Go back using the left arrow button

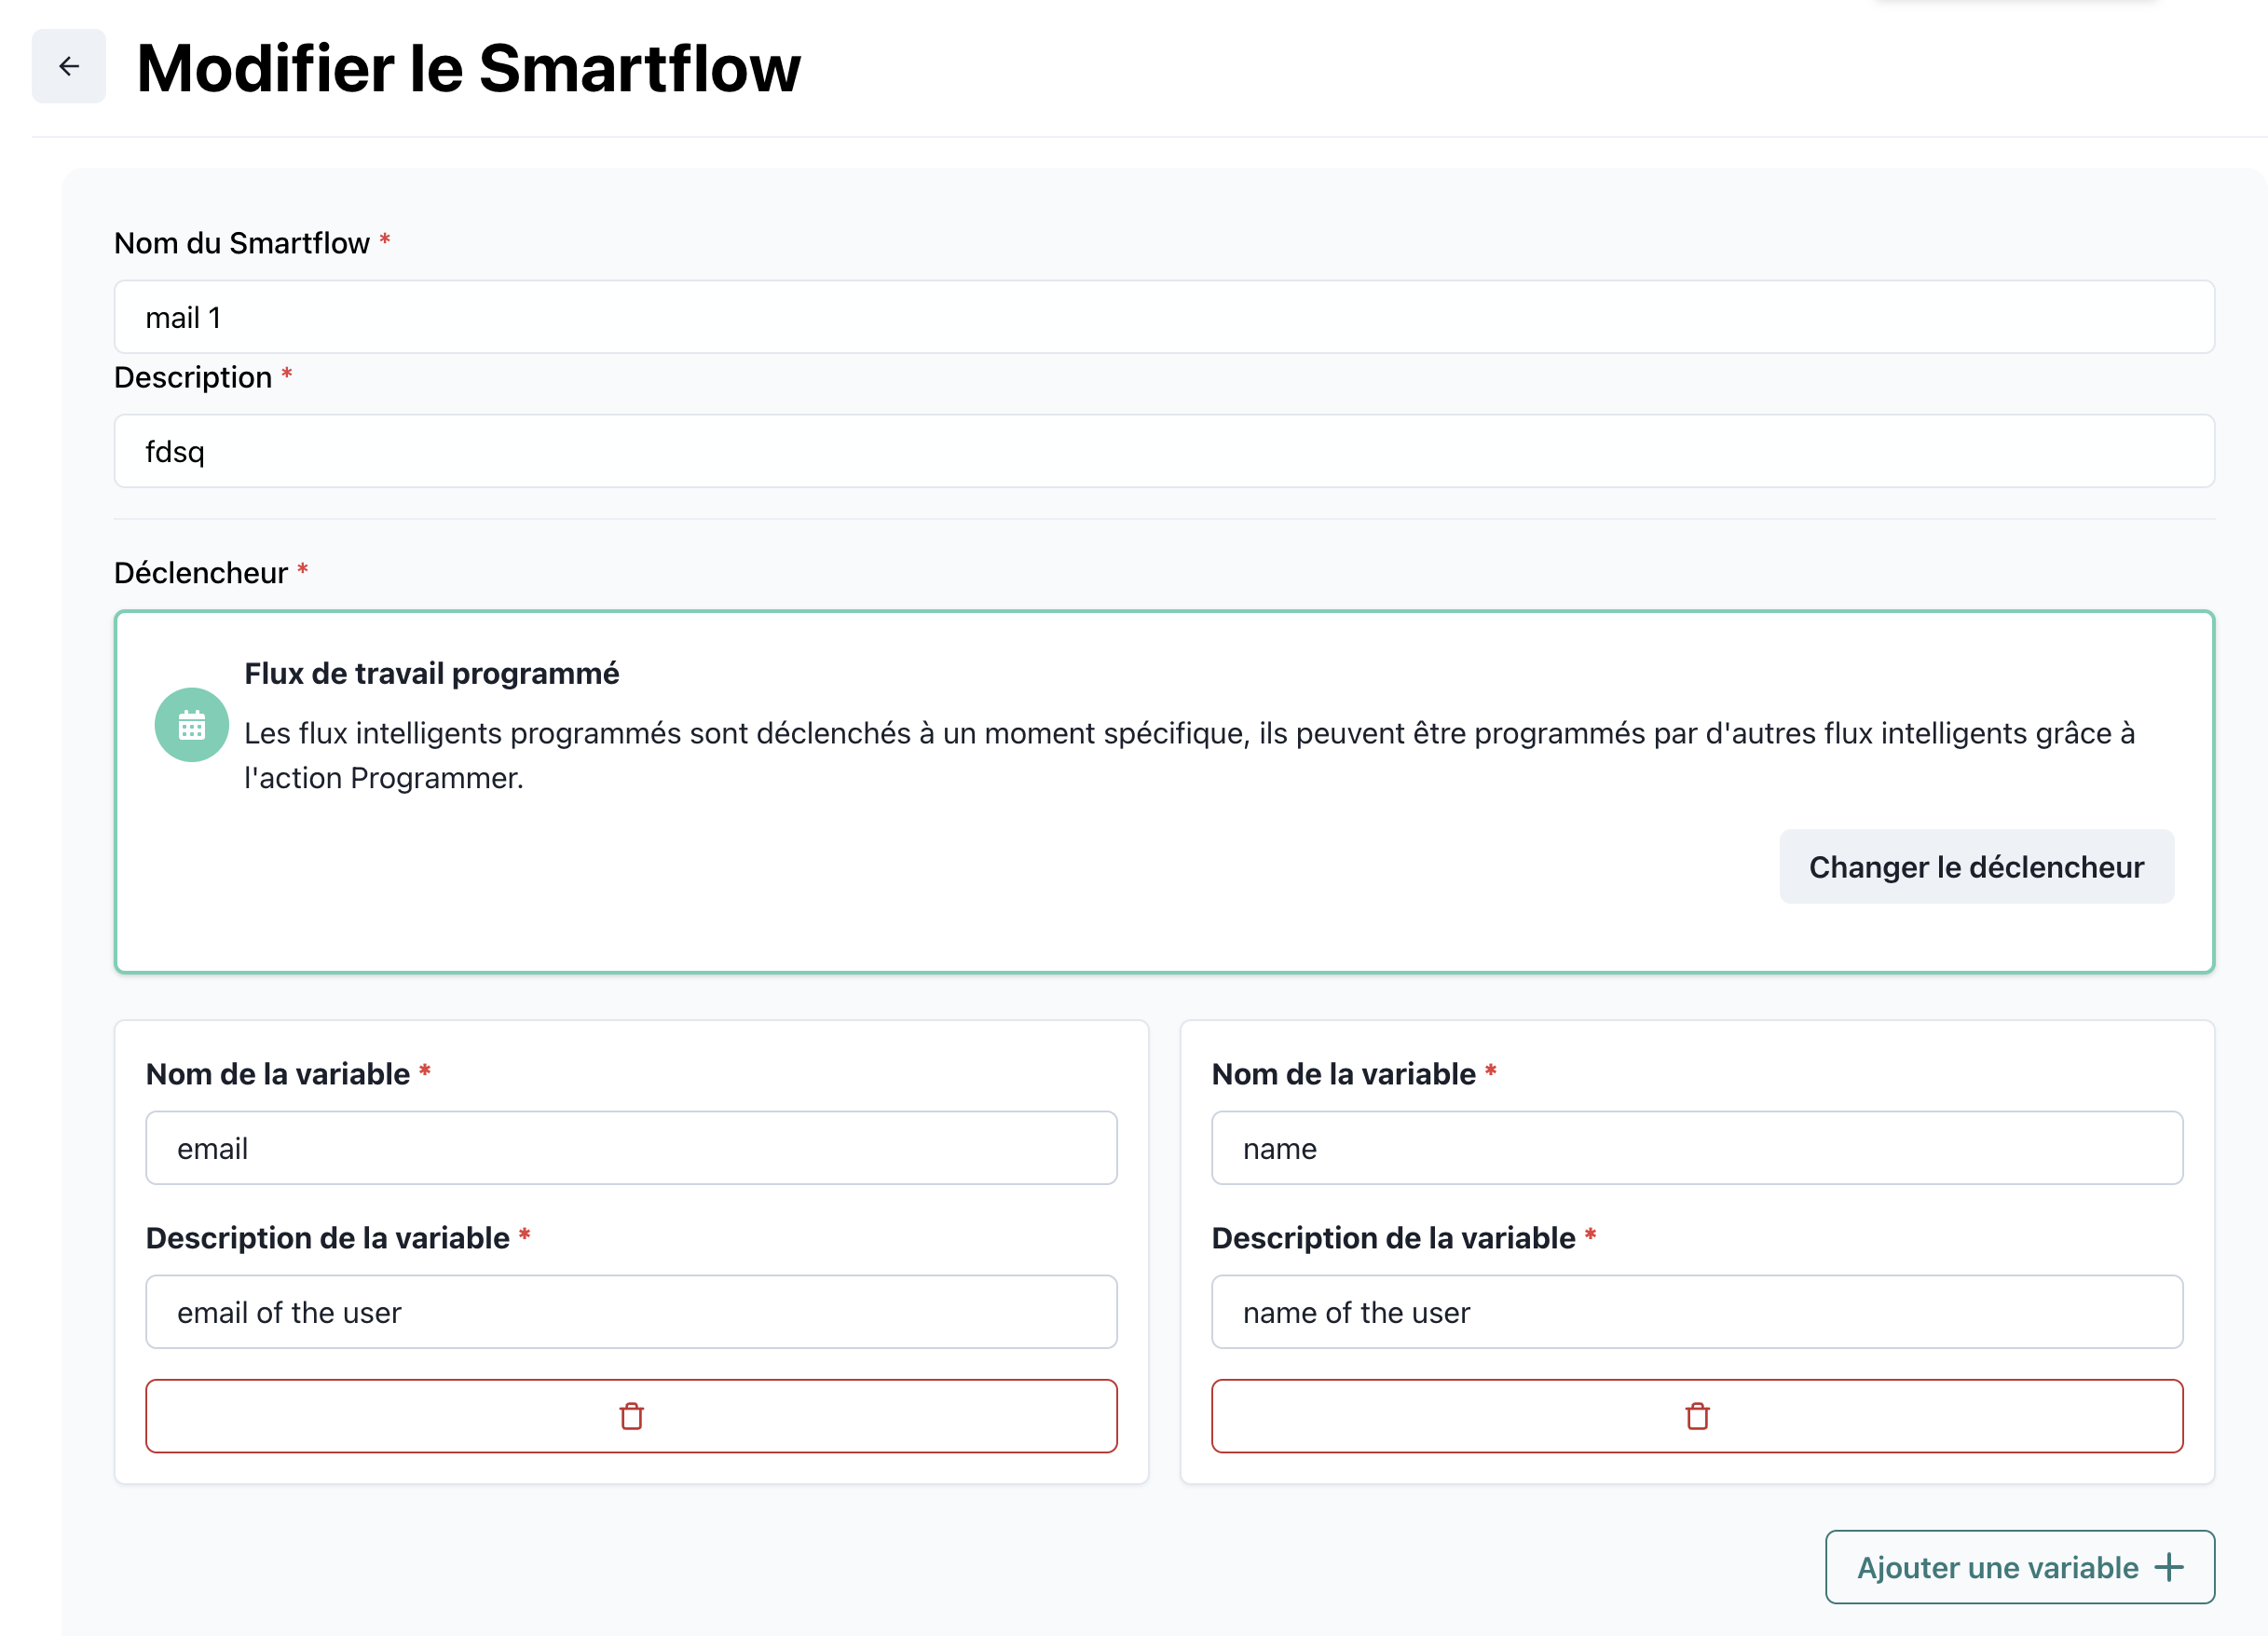pyautogui.click(x=69, y=67)
